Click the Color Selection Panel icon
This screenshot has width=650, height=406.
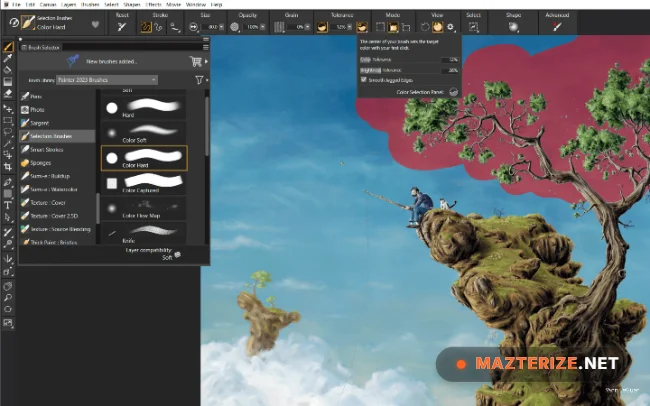(x=454, y=92)
